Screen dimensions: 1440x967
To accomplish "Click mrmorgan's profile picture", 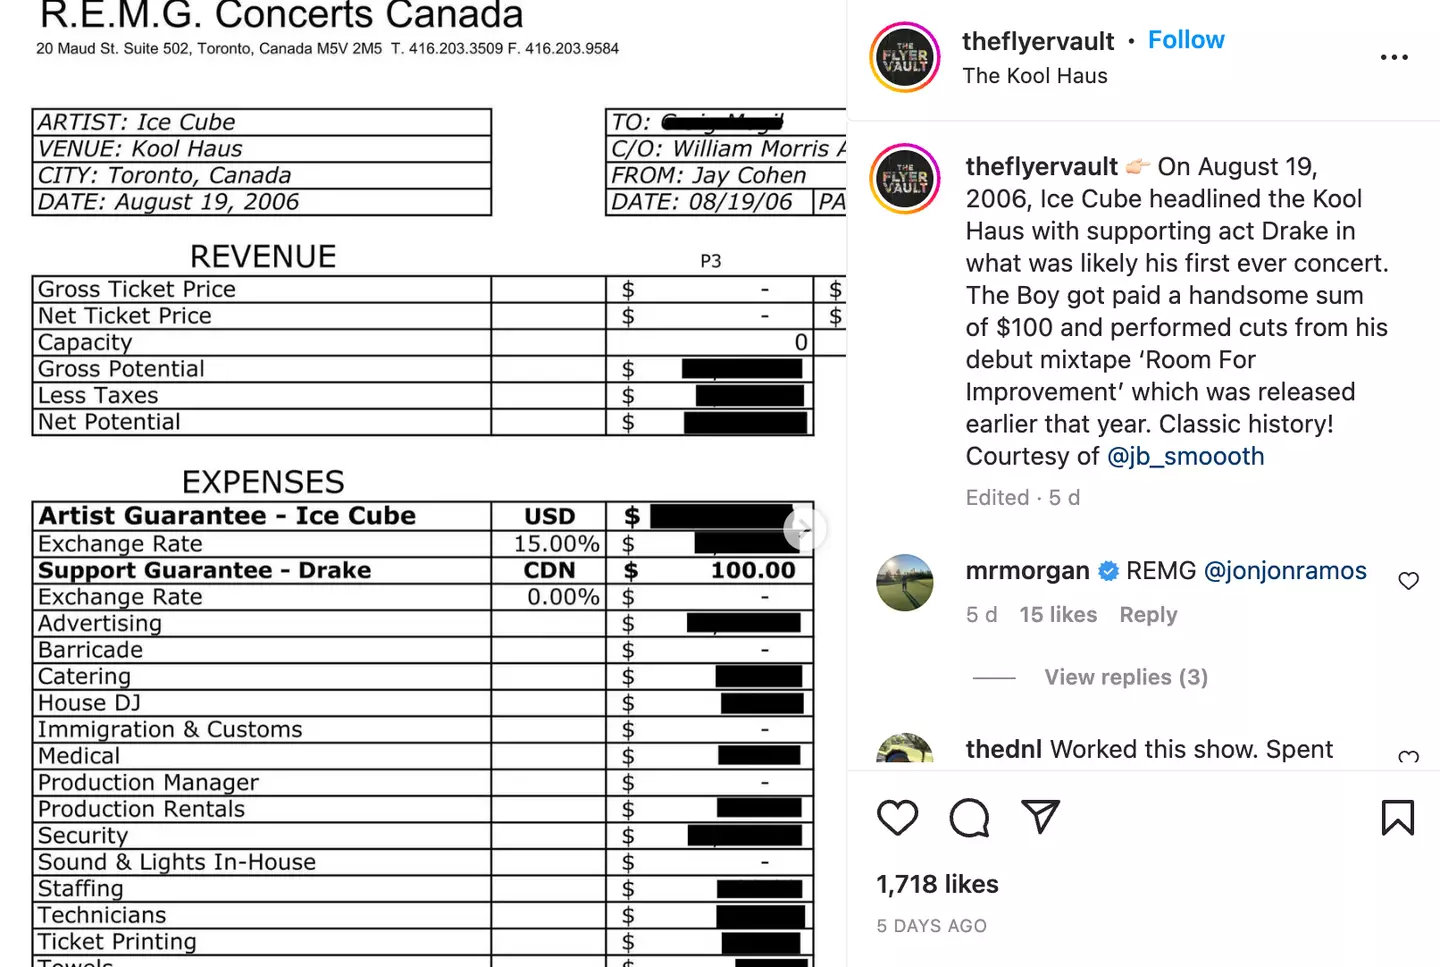I will pyautogui.click(x=904, y=583).
